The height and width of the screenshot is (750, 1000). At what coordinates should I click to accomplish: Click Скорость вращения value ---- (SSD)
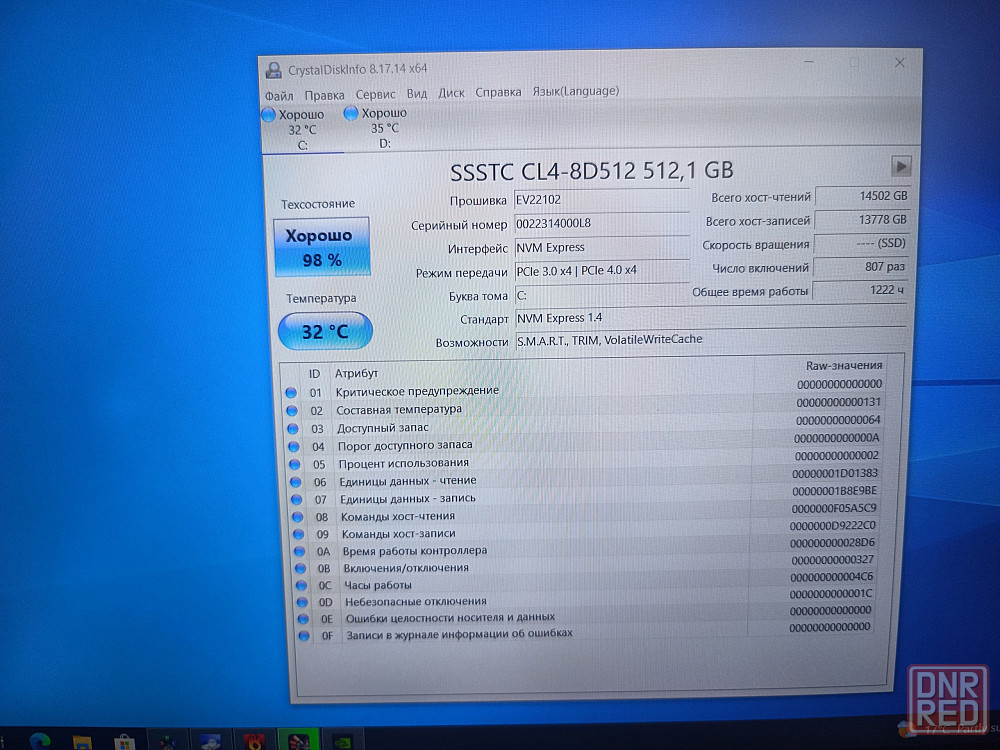860,244
